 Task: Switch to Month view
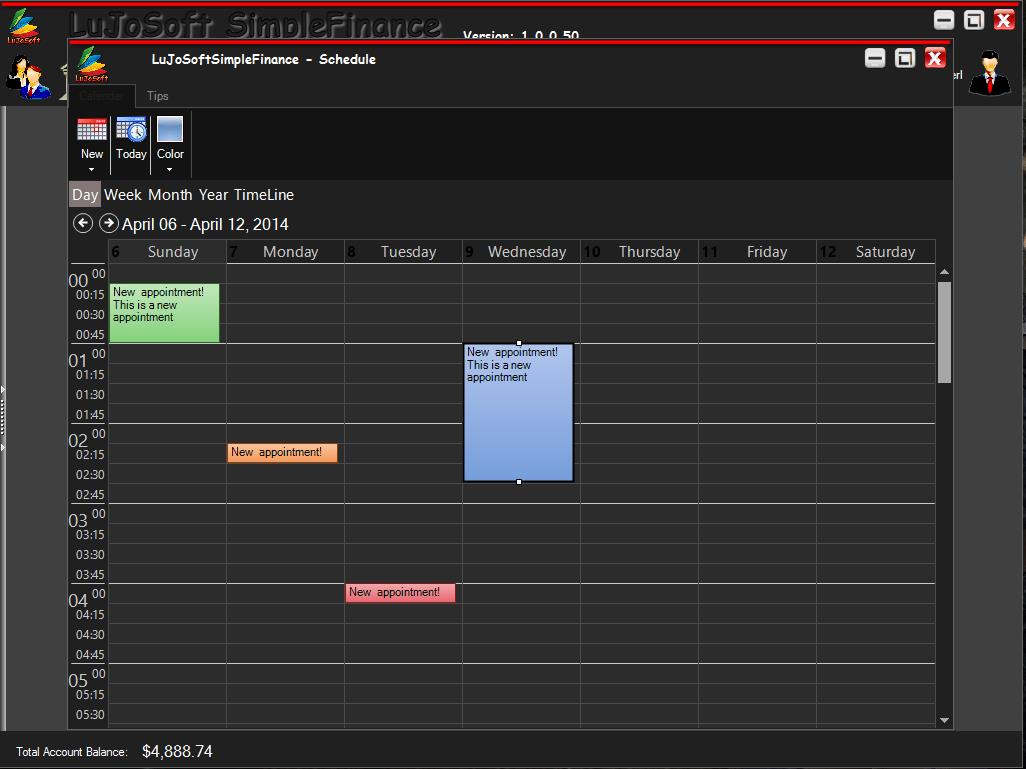click(x=170, y=195)
